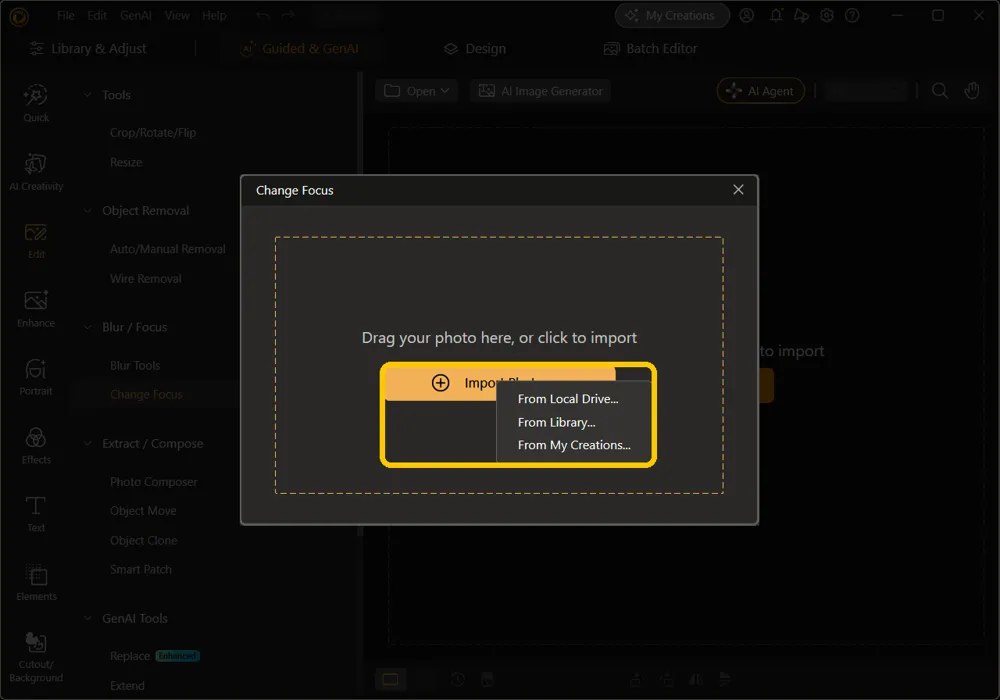Click the redo arrow icon

tap(288, 15)
